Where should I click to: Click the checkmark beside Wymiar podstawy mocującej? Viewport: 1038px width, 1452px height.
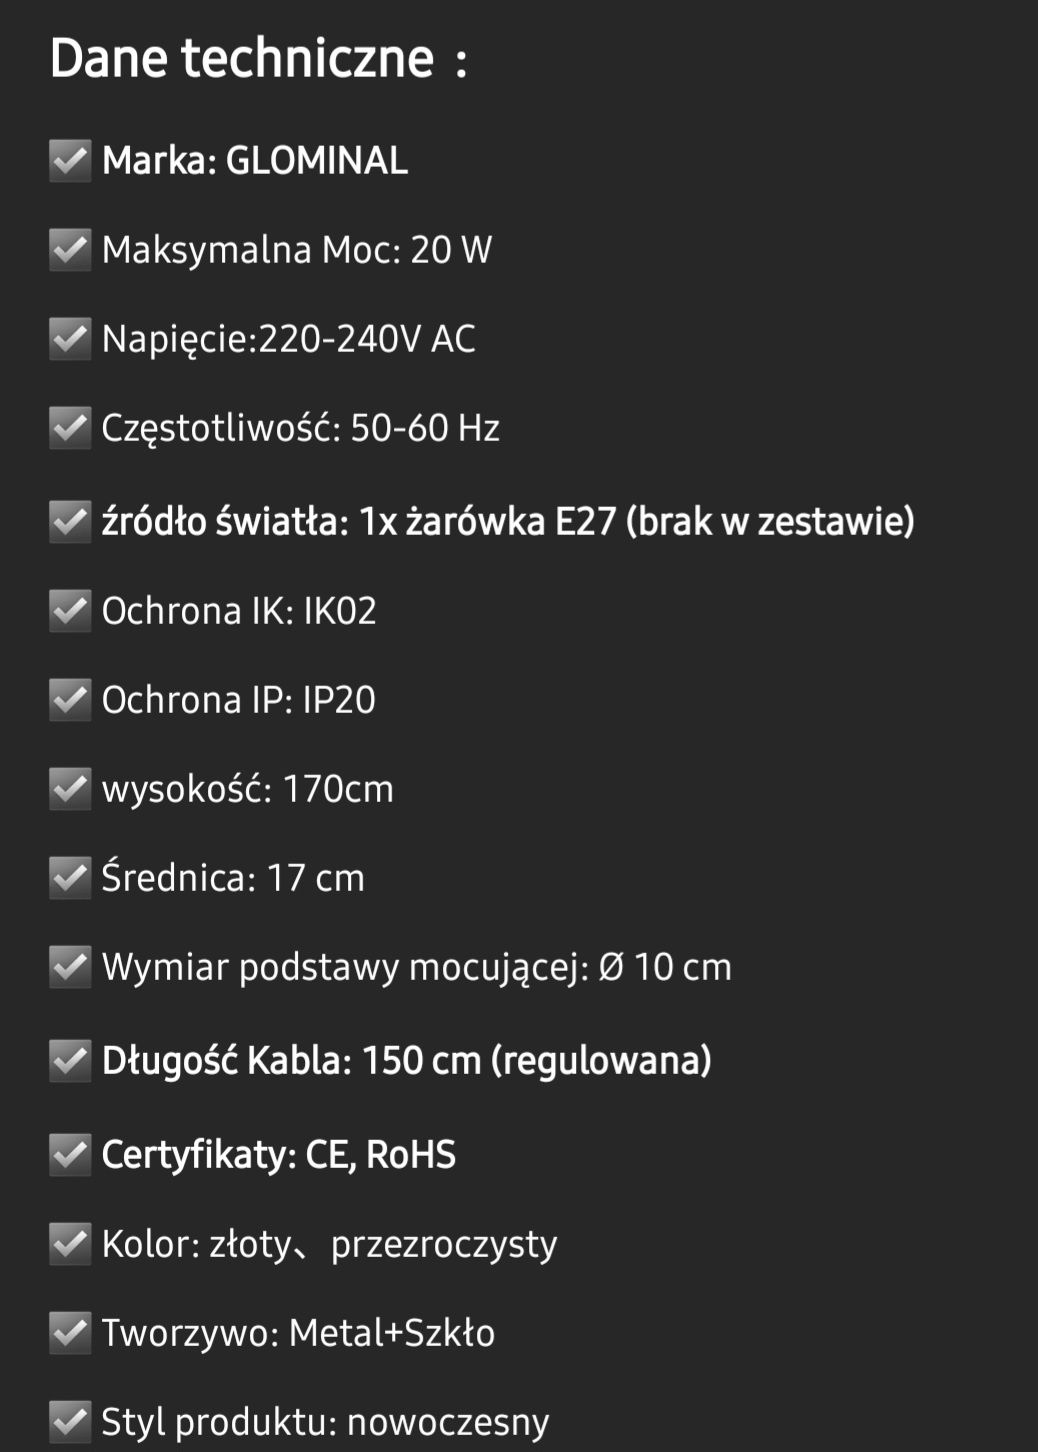point(70,967)
